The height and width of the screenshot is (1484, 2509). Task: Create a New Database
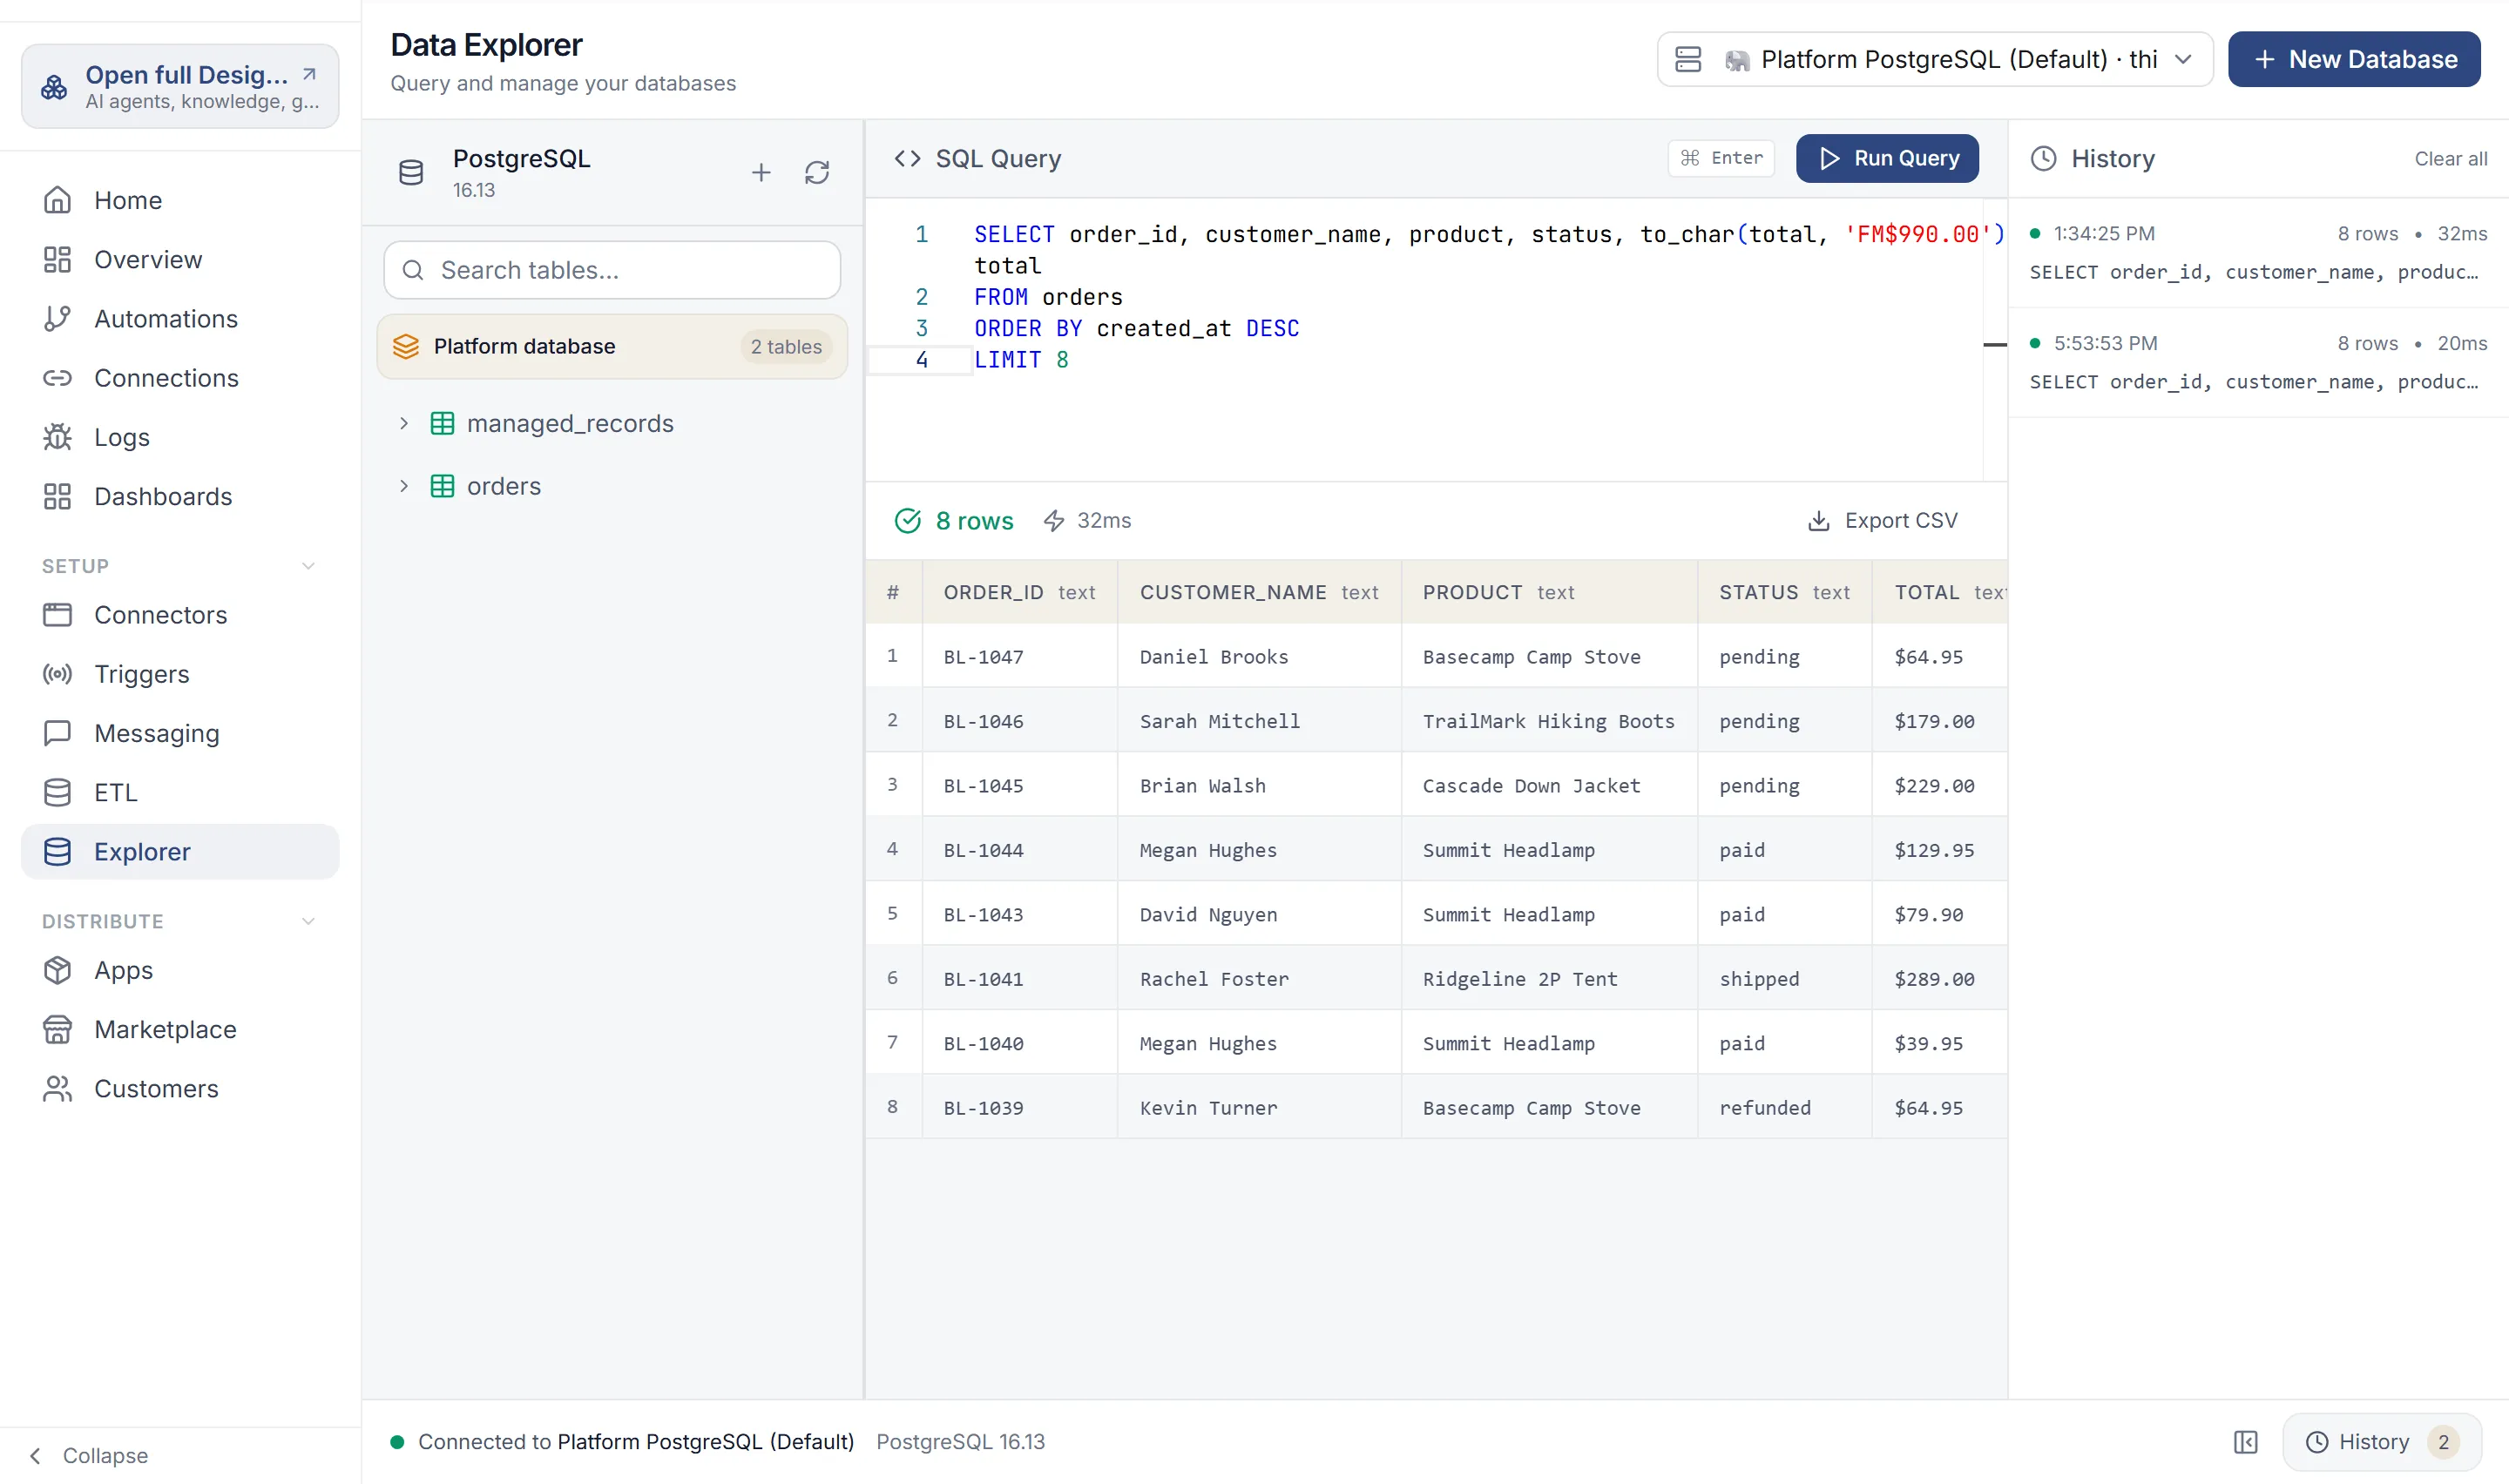[2353, 59]
